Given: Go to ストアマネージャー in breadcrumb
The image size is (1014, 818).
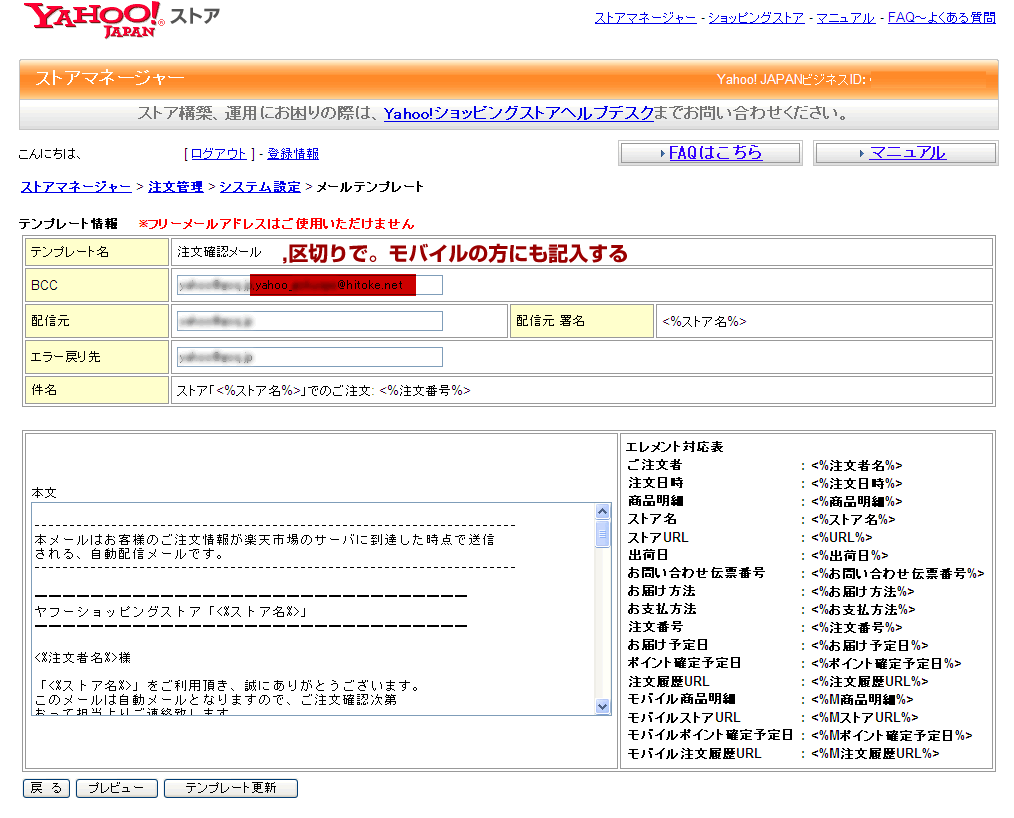Looking at the screenshot, I should 76,187.
